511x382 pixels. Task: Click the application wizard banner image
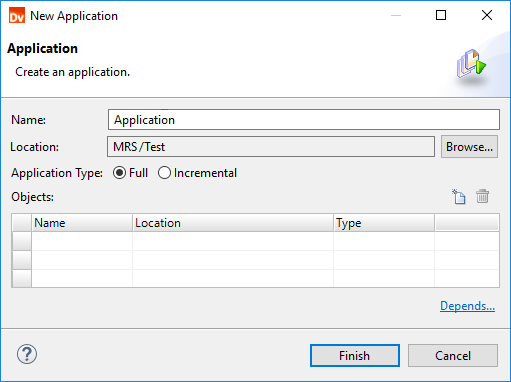(x=471, y=65)
